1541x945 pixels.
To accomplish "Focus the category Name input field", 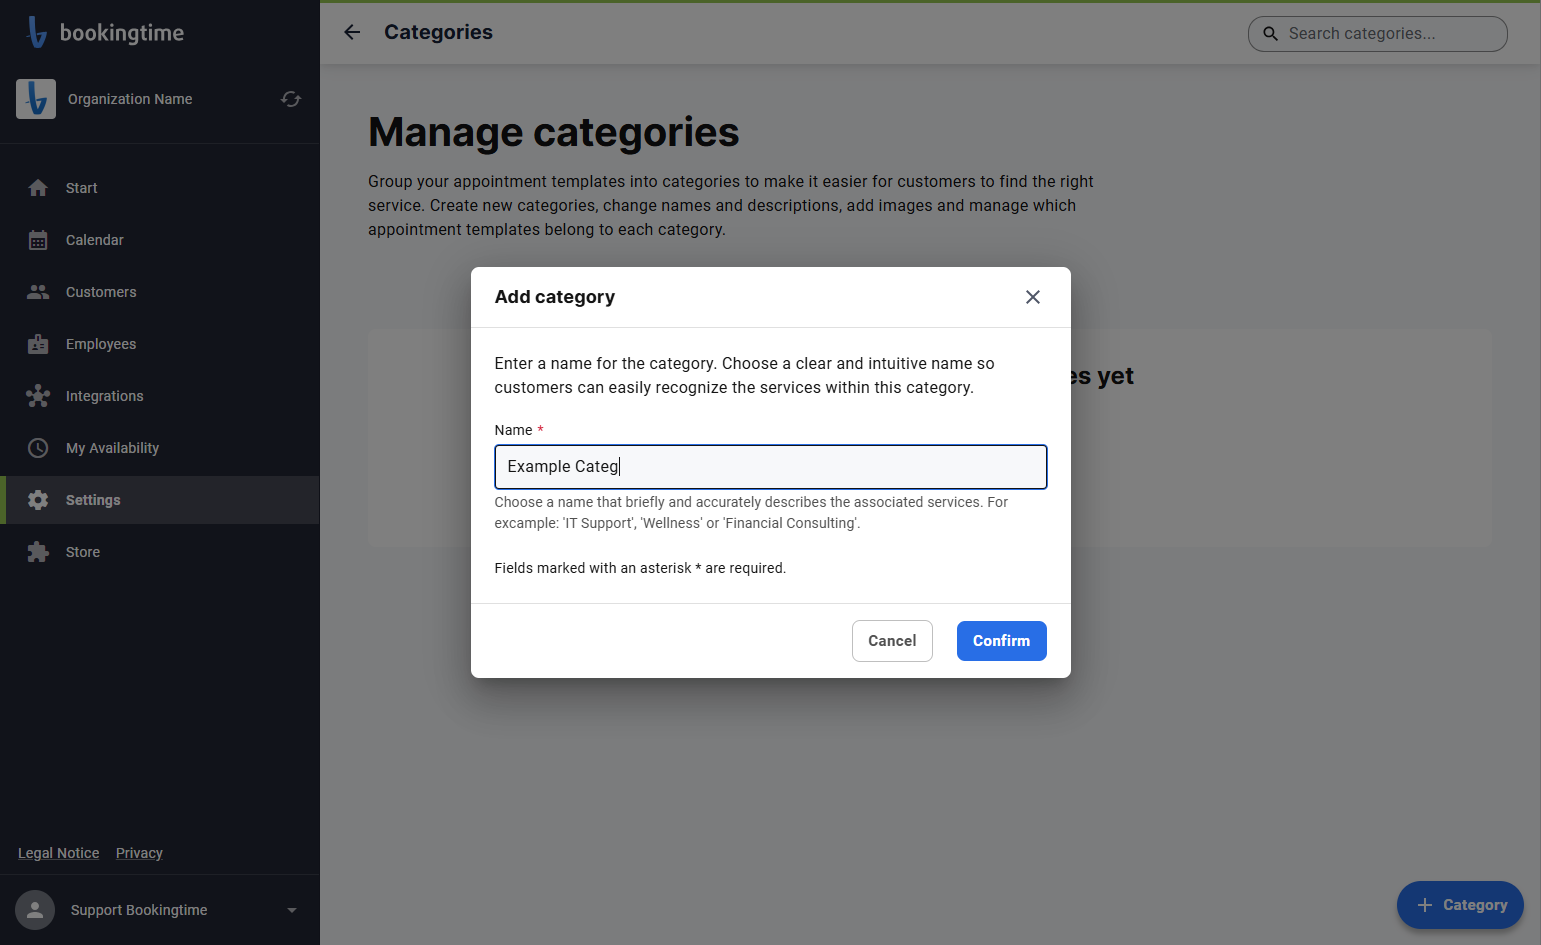I will point(770,467).
